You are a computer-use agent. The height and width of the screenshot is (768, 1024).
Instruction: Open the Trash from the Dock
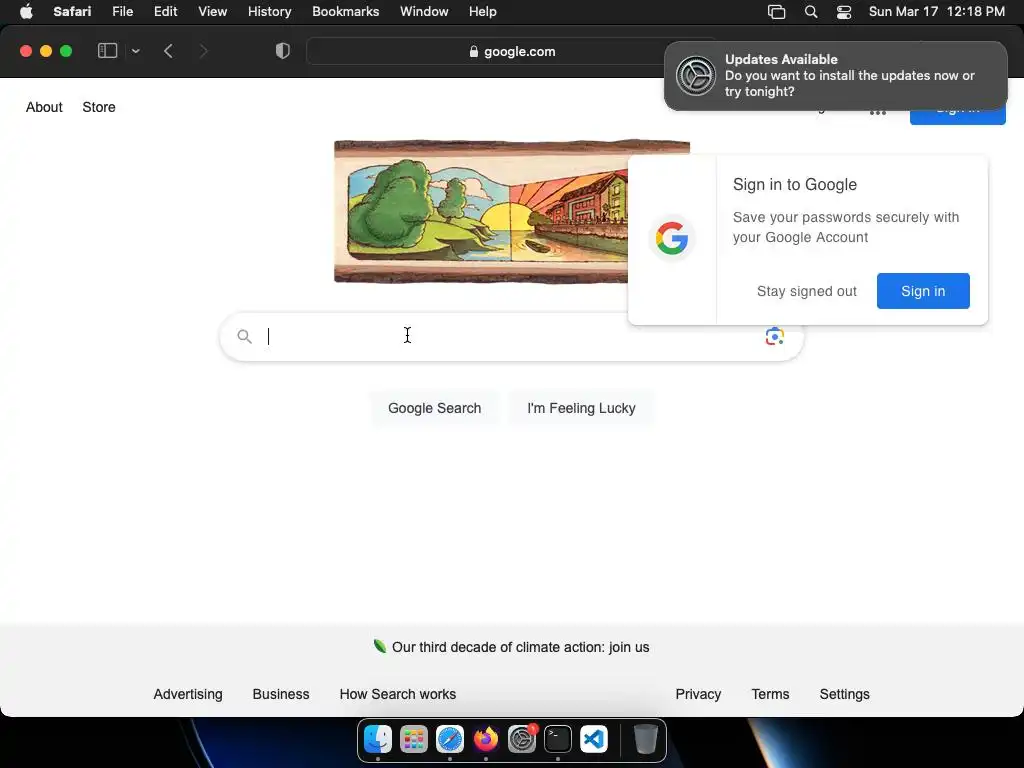tap(646, 739)
